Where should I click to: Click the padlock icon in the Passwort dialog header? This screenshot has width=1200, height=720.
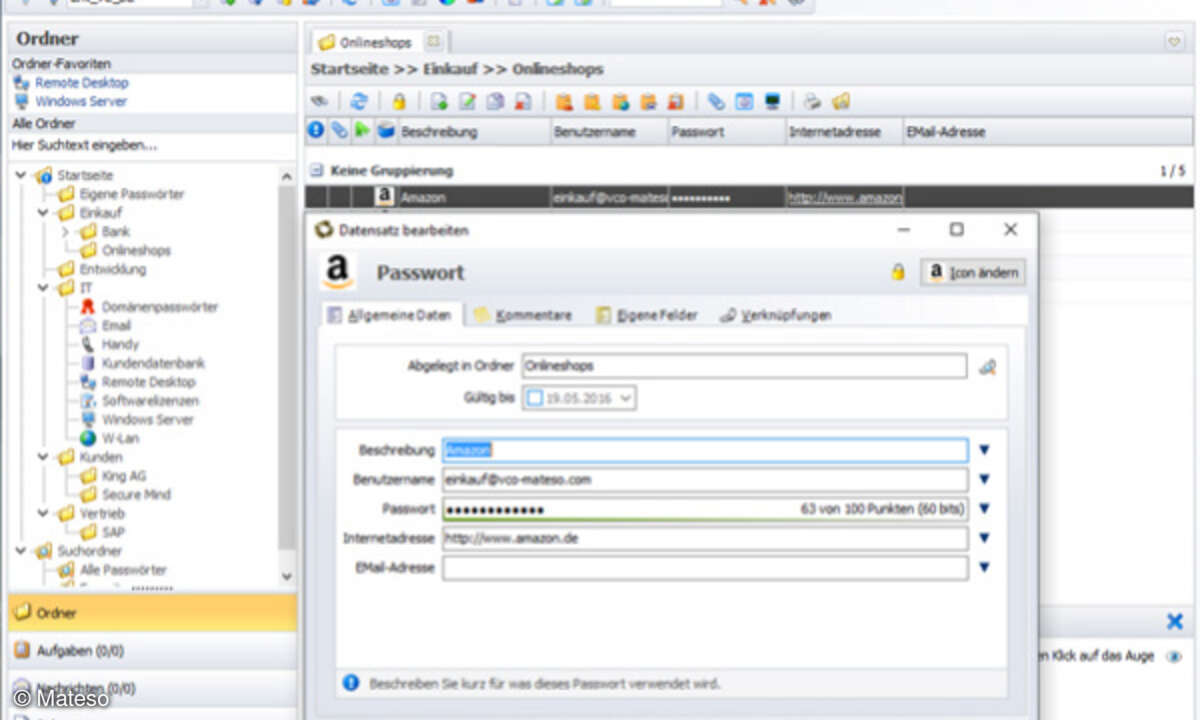point(898,272)
